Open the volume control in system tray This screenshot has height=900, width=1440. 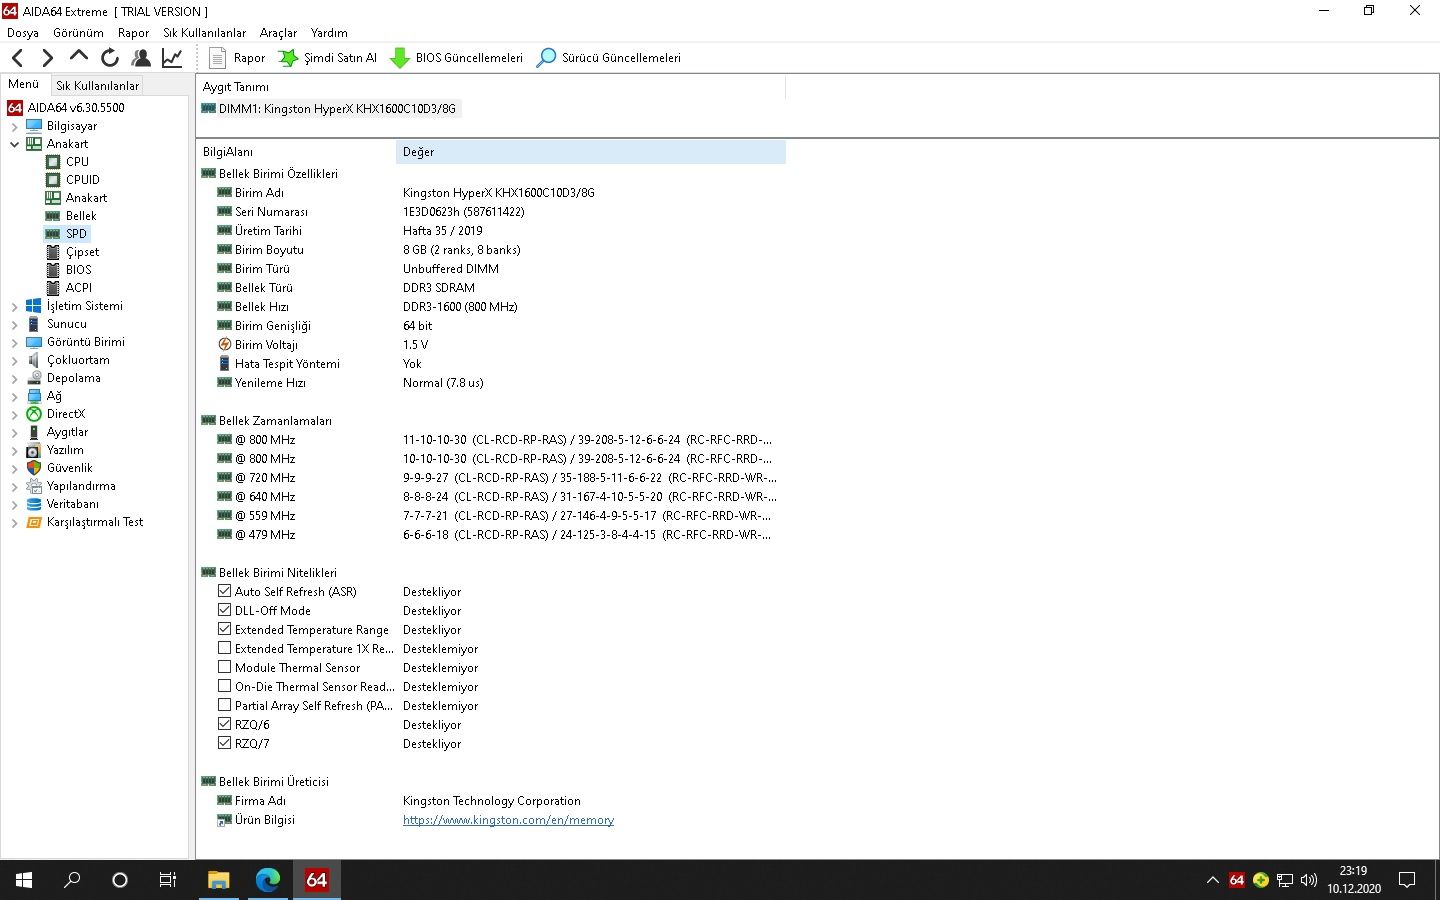coord(1309,880)
